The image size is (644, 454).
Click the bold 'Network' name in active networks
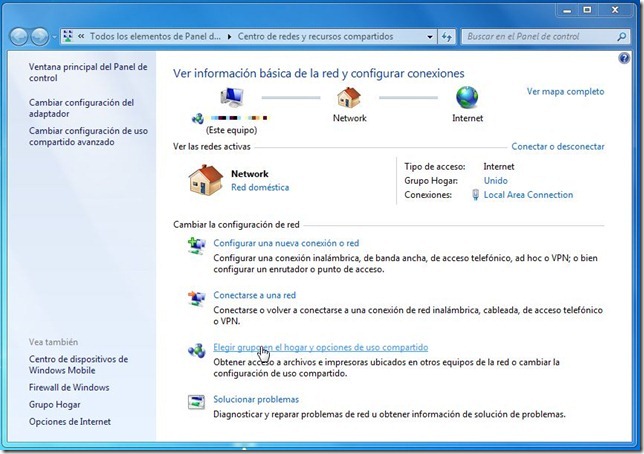tap(250, 174)
